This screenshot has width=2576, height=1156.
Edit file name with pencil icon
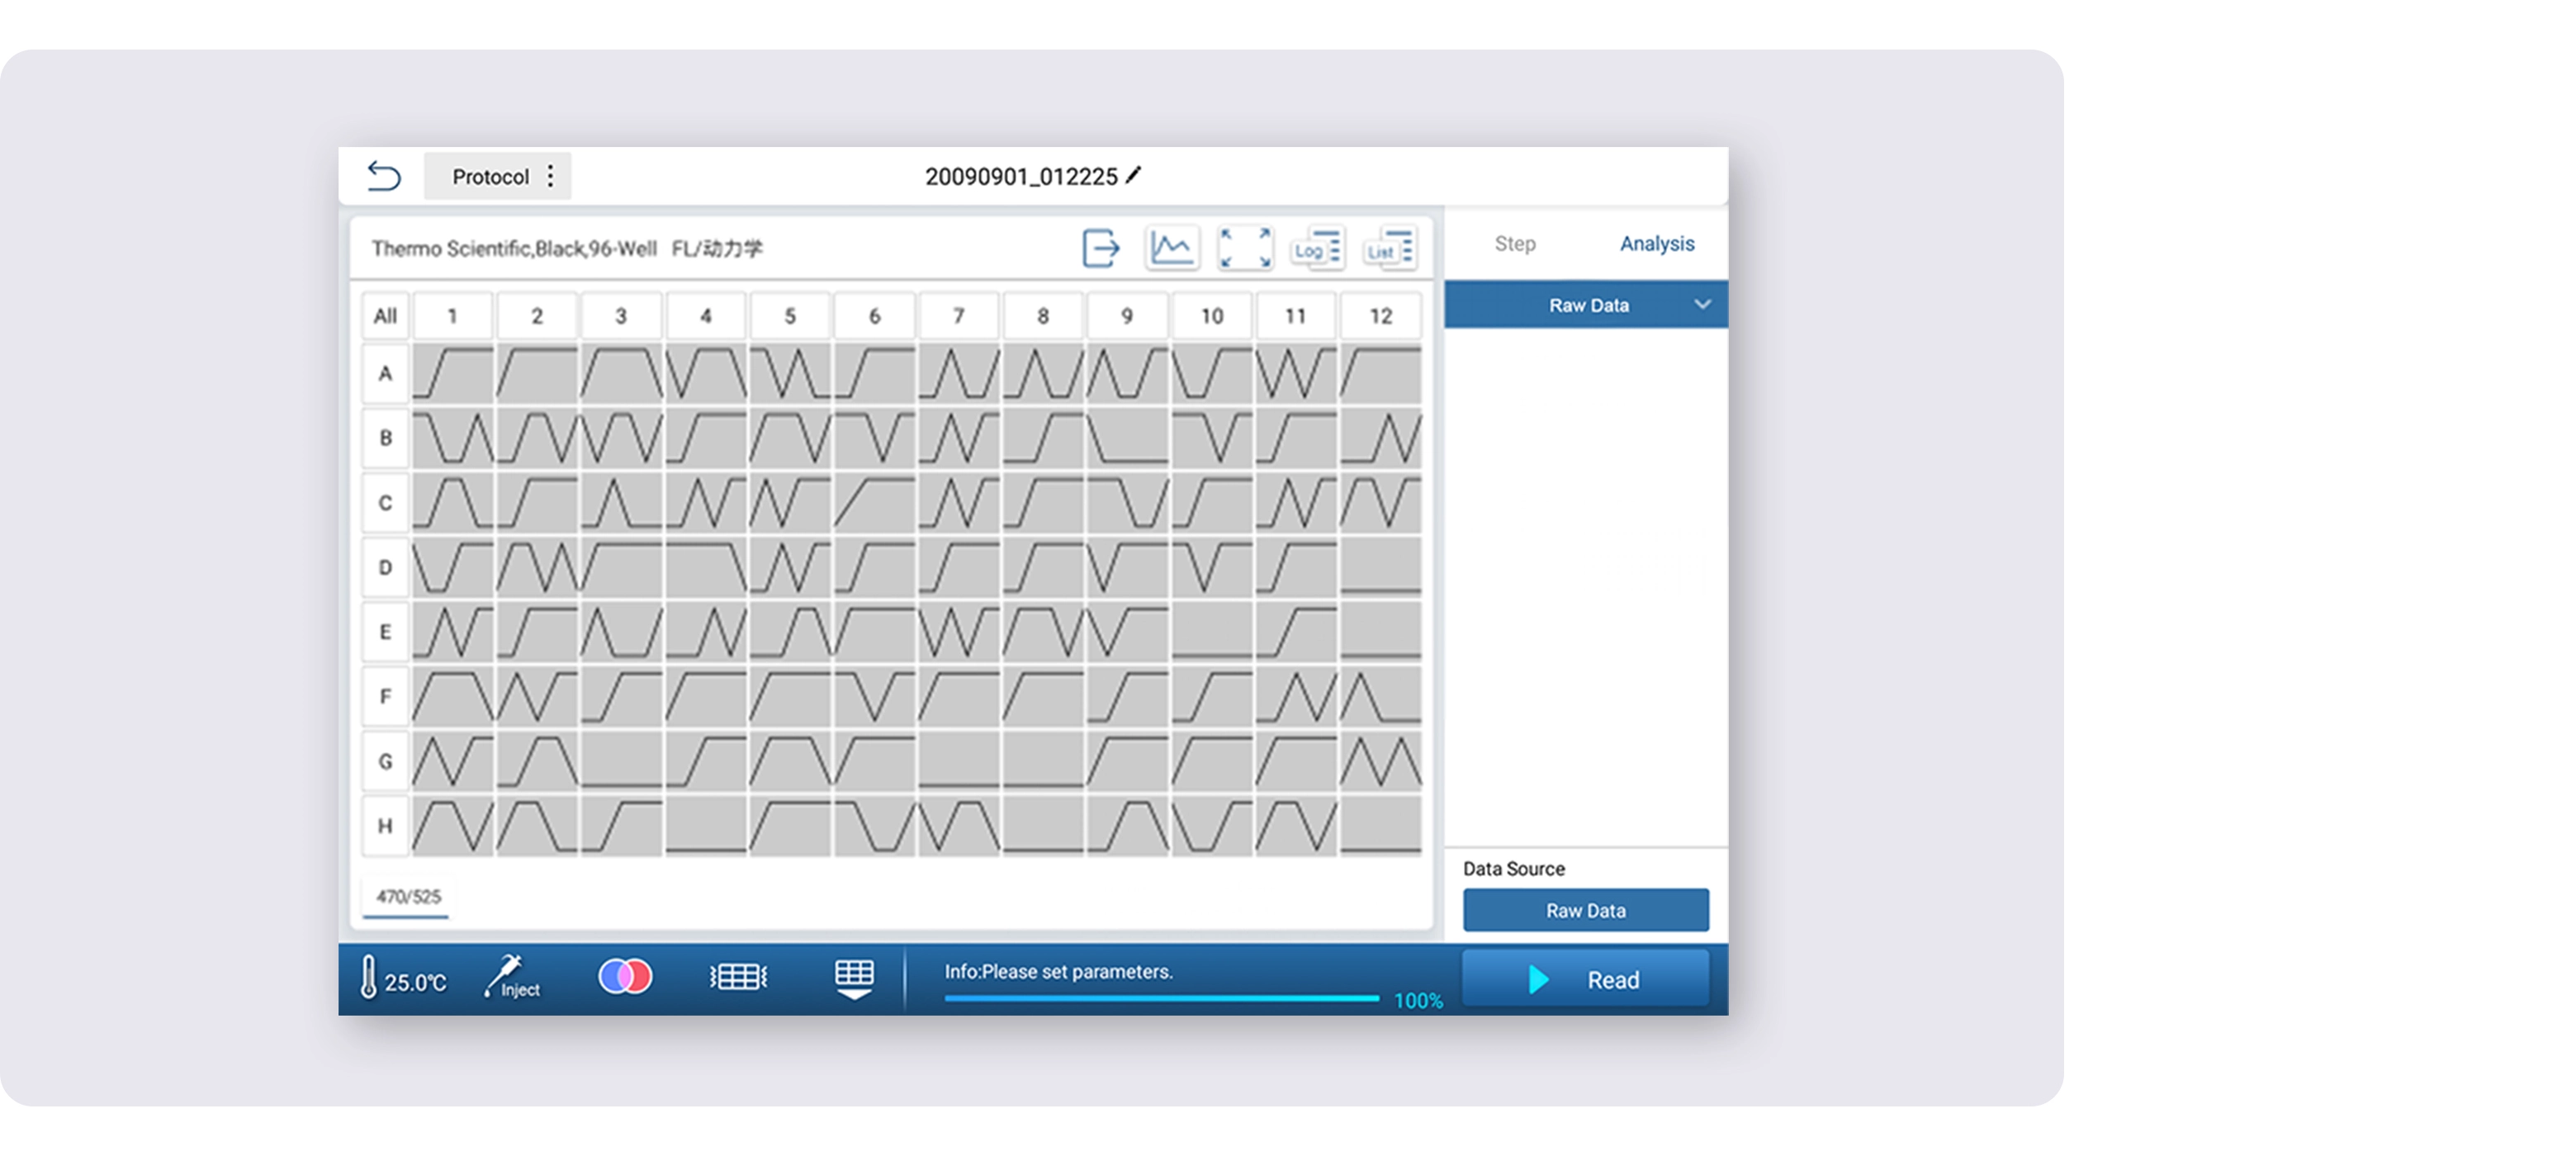tap(1133, 176)
